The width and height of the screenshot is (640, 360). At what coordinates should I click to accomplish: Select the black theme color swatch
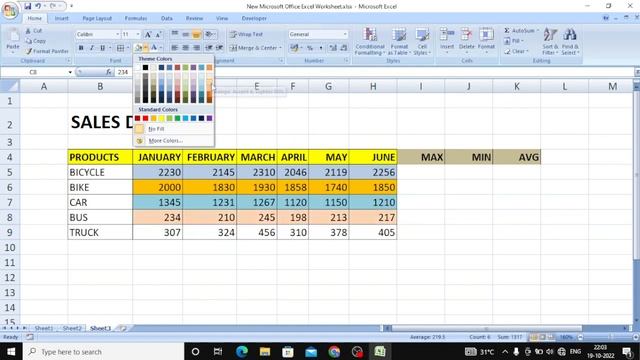point(145,67)
